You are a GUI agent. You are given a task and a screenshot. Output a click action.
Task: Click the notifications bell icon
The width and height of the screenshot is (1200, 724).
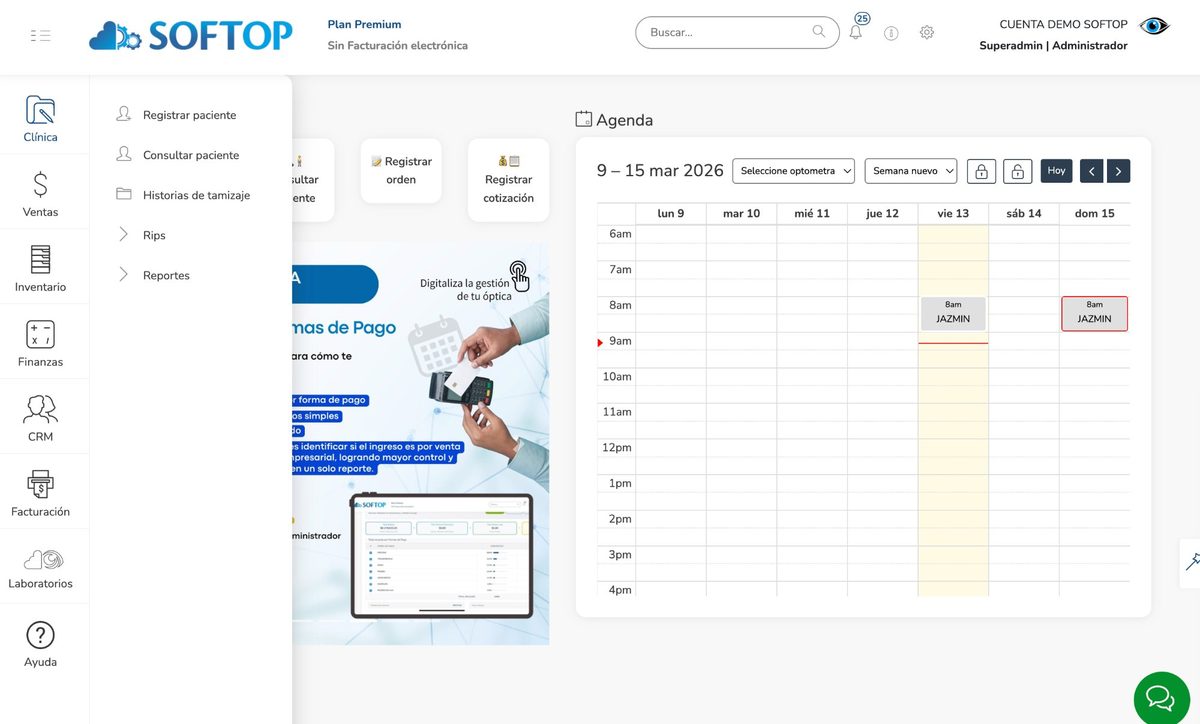point(855,33)
